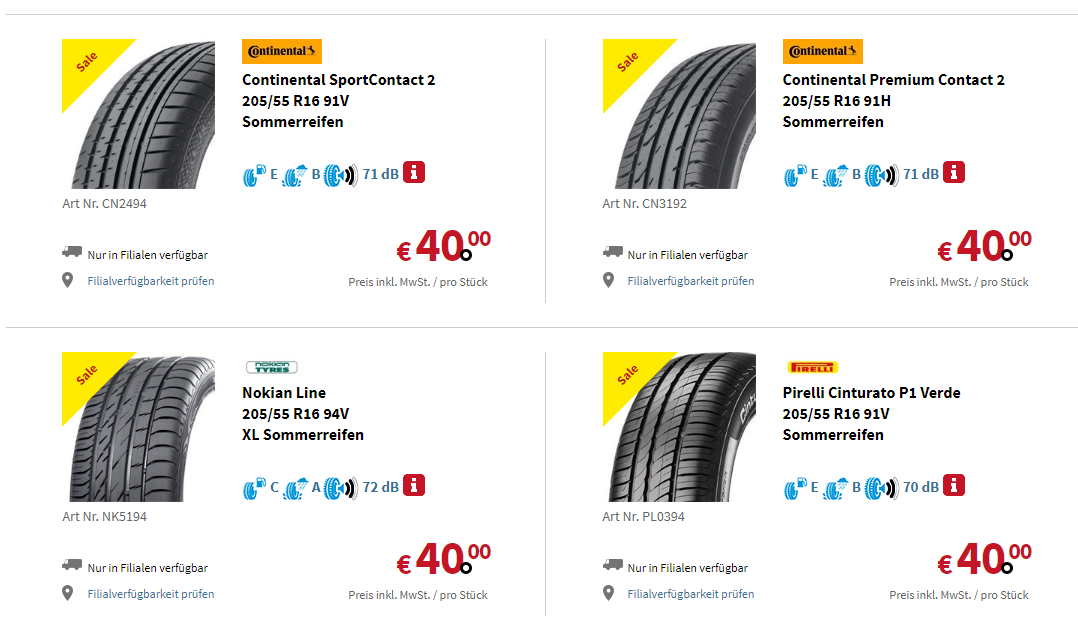This screenshot has width=1078, height=619.
Task: Open the Nokian Line tire image
Action: tap(140, 430)
